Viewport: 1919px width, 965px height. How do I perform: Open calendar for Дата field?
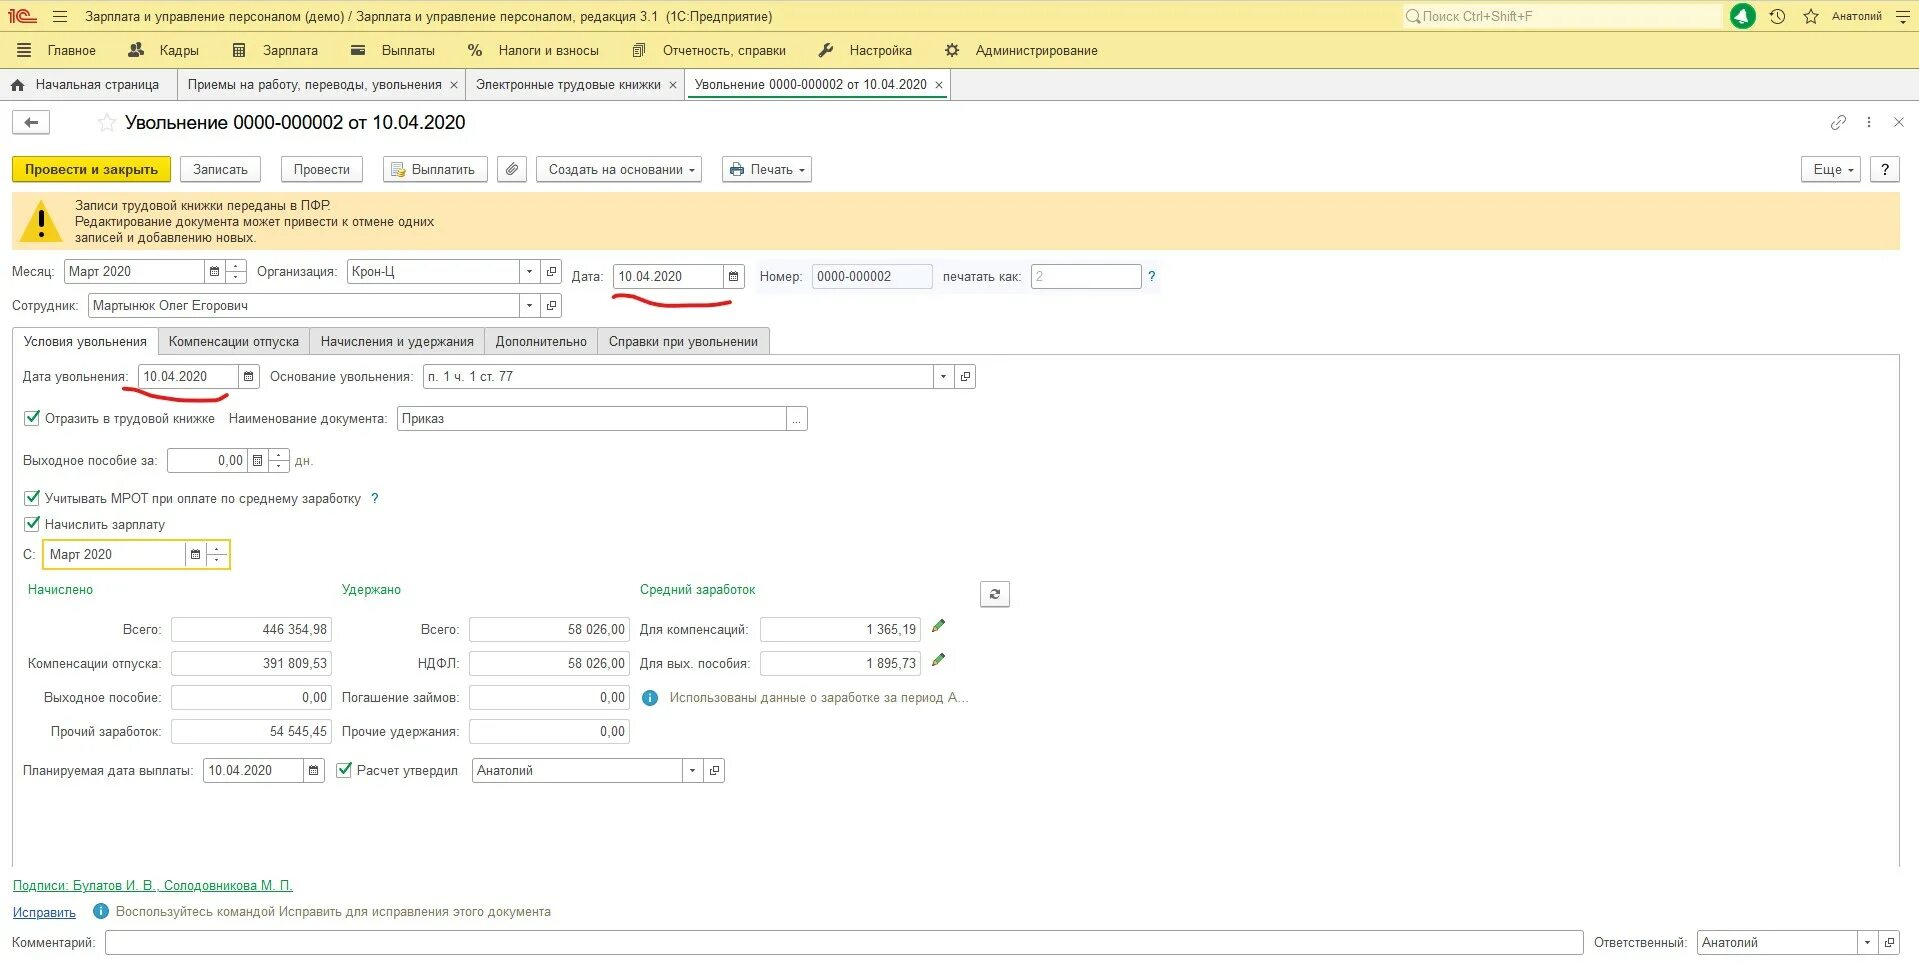point(733,276)
